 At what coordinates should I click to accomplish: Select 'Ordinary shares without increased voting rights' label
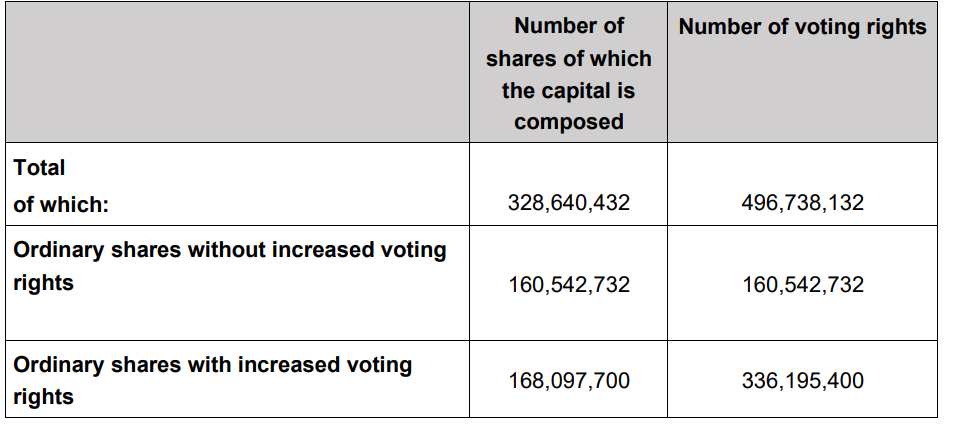tap(230, 266)
